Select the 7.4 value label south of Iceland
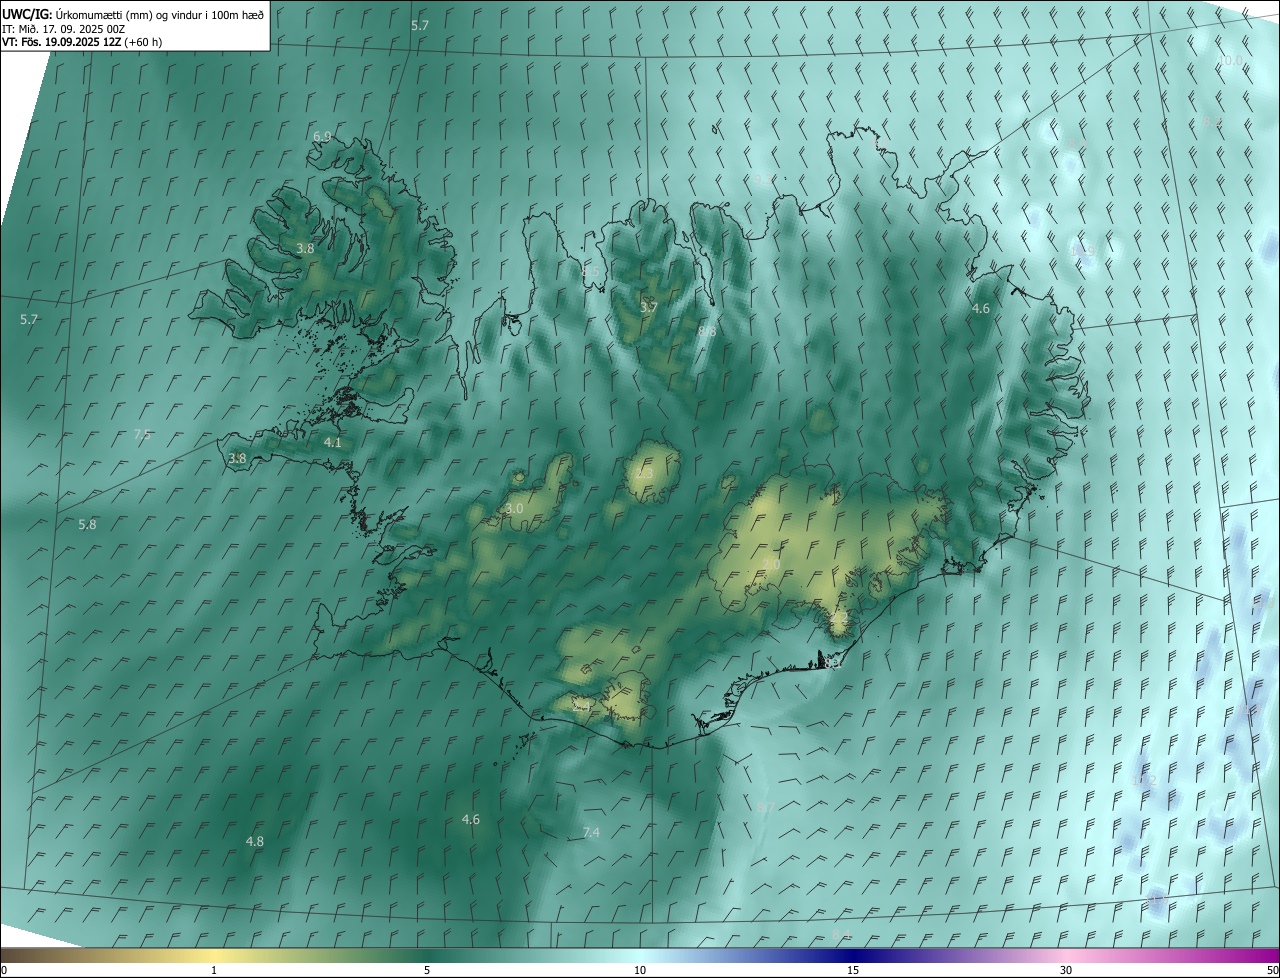 591,832
